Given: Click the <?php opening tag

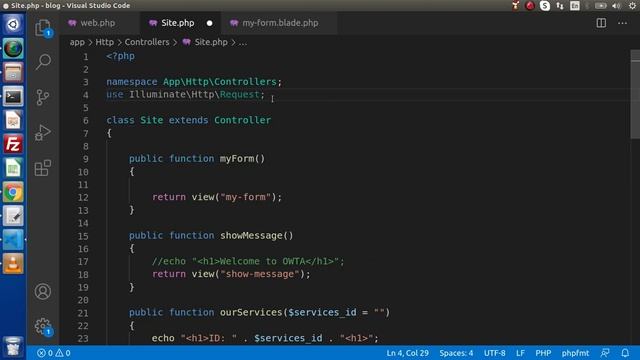Looking at the screenshot, I should click(120, 56).
